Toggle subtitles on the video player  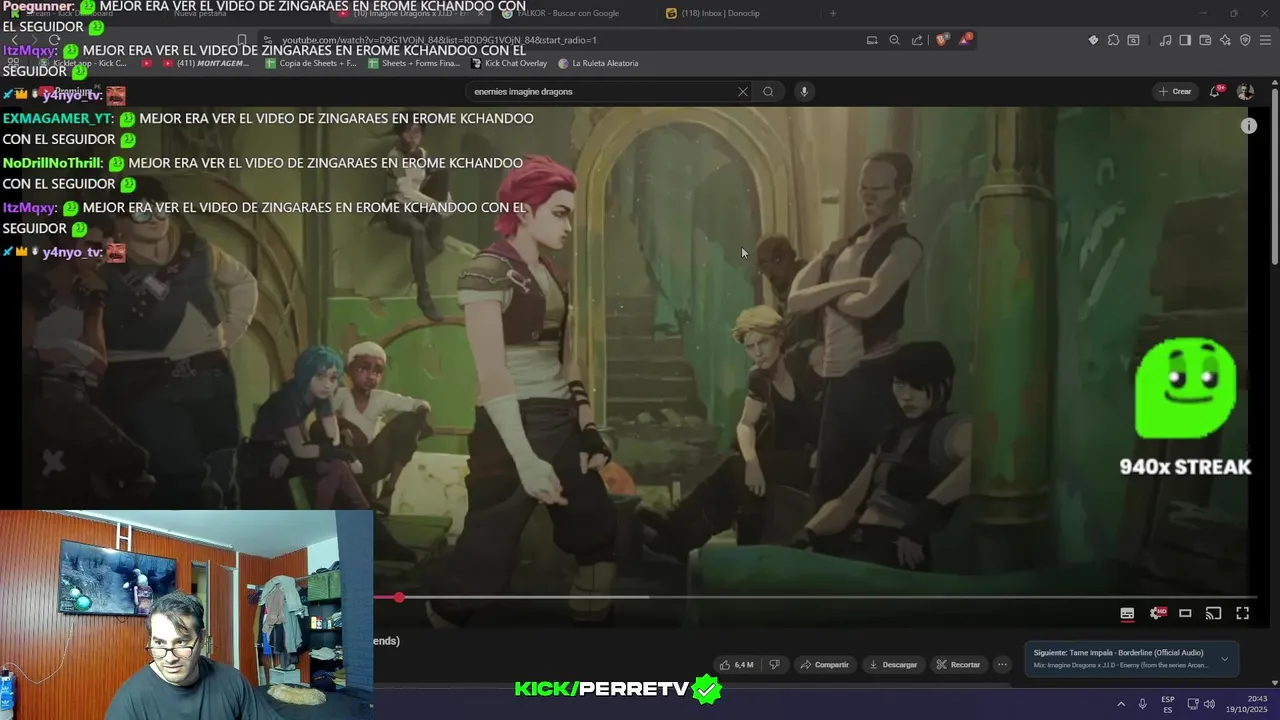point(1127,613)
